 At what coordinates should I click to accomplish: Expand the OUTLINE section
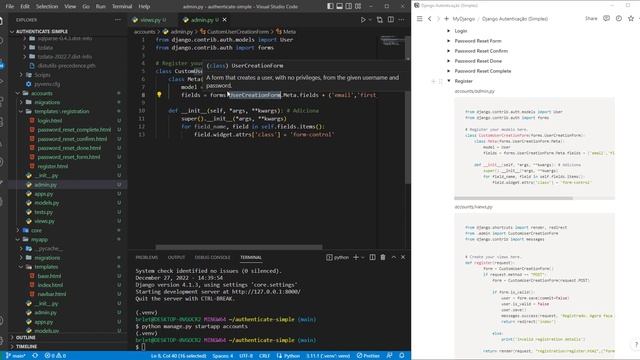pos(25,338)
